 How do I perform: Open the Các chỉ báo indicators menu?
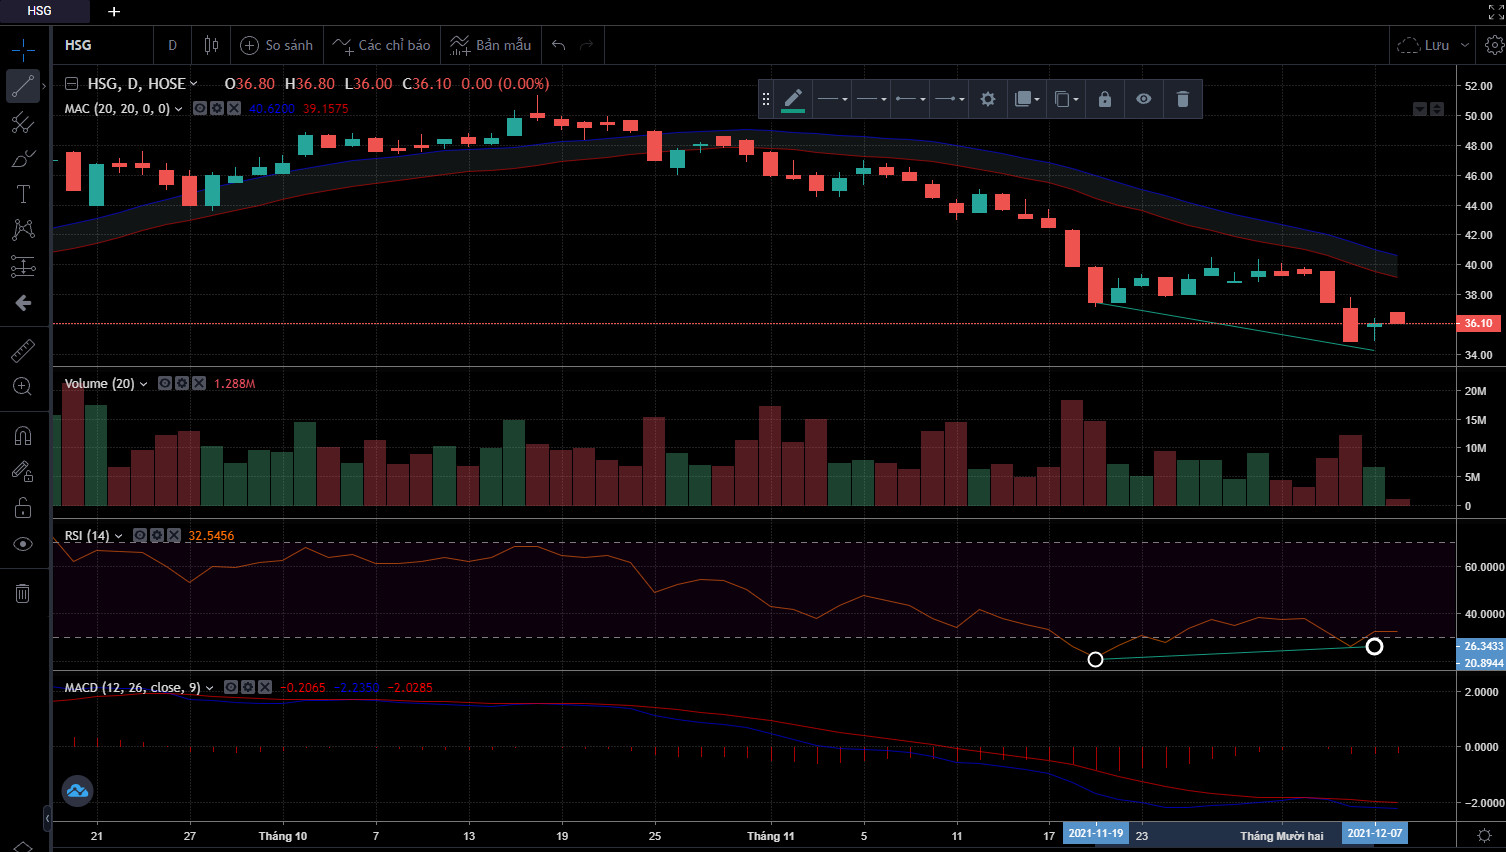(382, 45)
